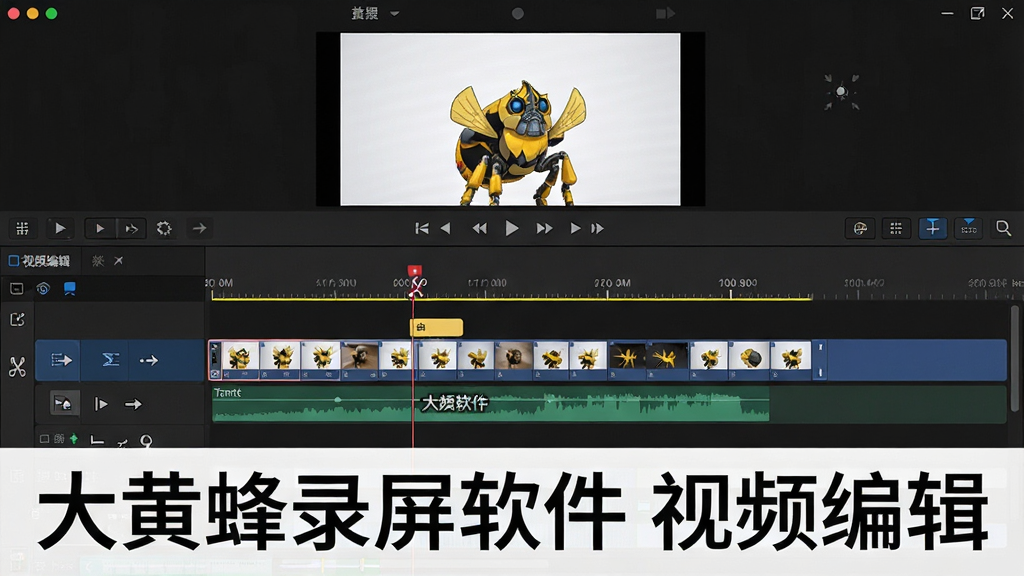Image resolution: width=1024 pixels, height=576 pixels.
Task: Switch to the 视频编辑 tab
Action: 40,261
